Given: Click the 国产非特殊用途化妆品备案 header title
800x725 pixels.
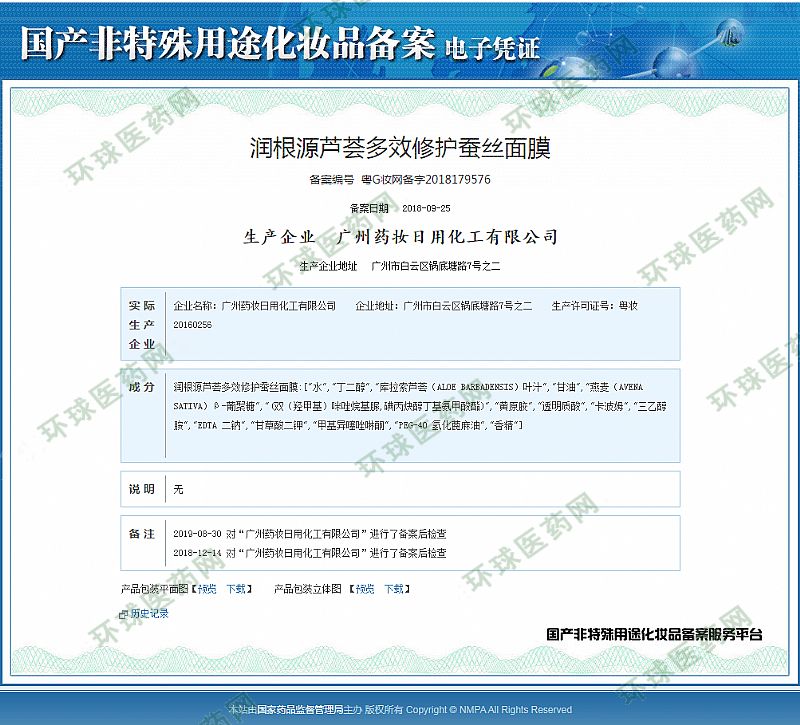Looking at the screenshot, I should click(x=227, y=44).
